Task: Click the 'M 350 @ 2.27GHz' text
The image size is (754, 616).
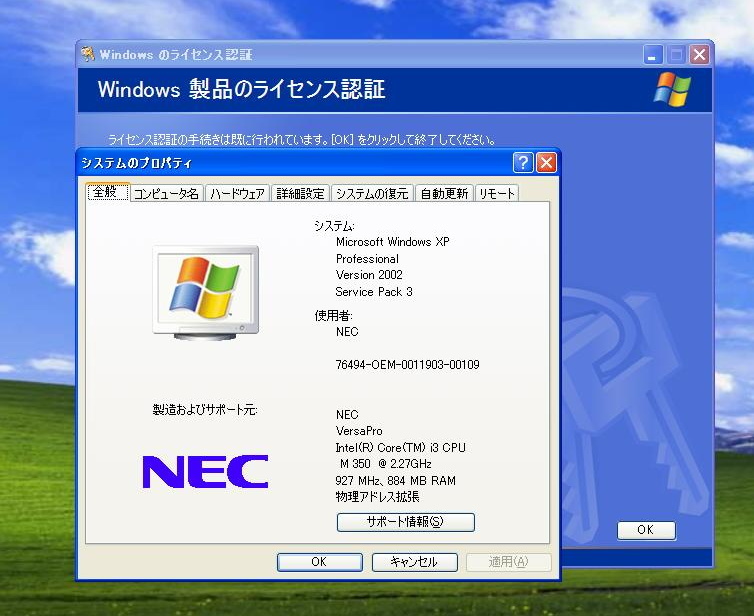Action: [x=386, y=464]
